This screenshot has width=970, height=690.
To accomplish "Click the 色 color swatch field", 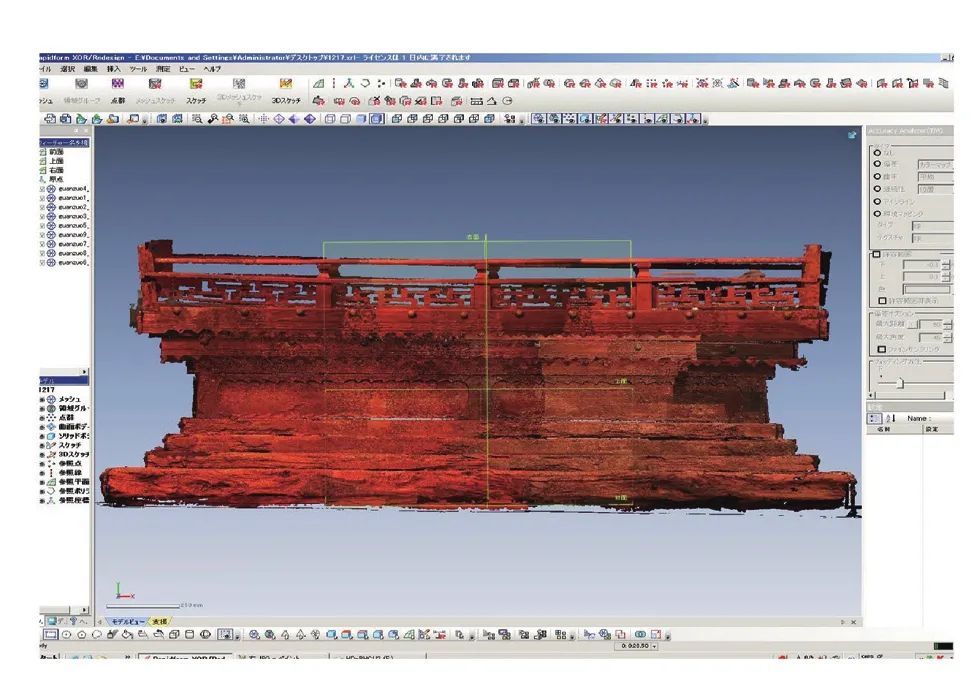I will (x=926, y=289).
